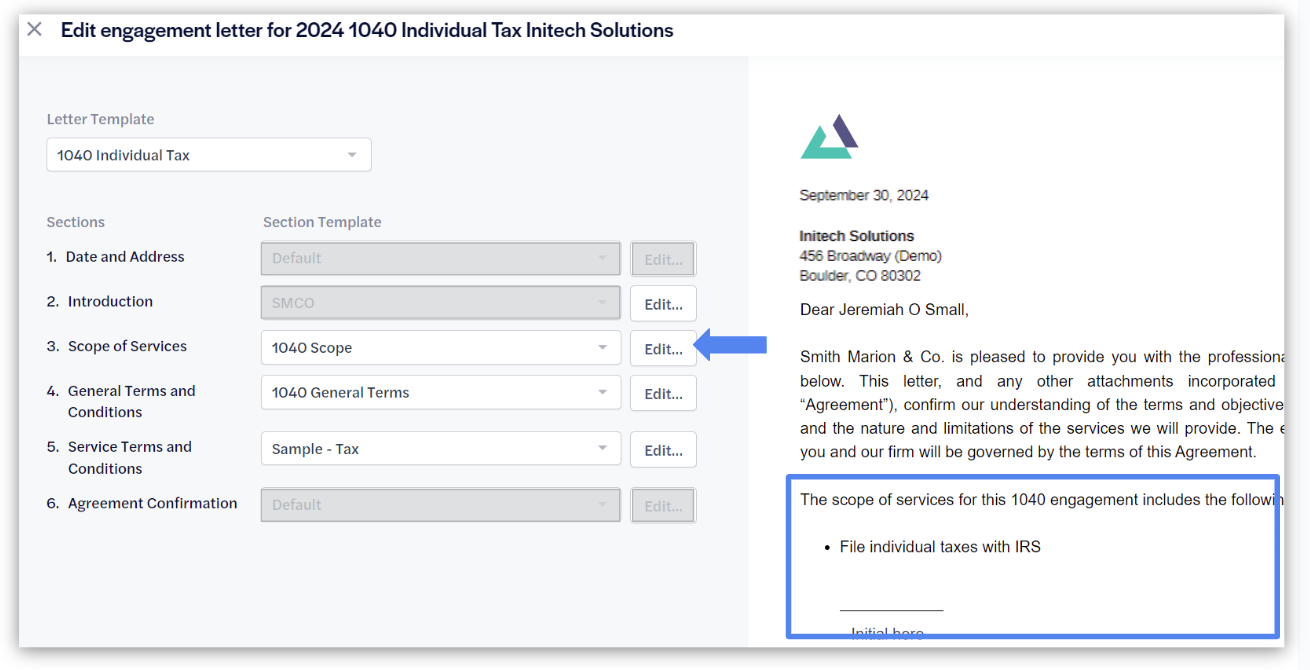Viewport: 1310px width, 670px height.
Task: Click the 'Agreement Confirmation' section label
Action: [153, 503]
